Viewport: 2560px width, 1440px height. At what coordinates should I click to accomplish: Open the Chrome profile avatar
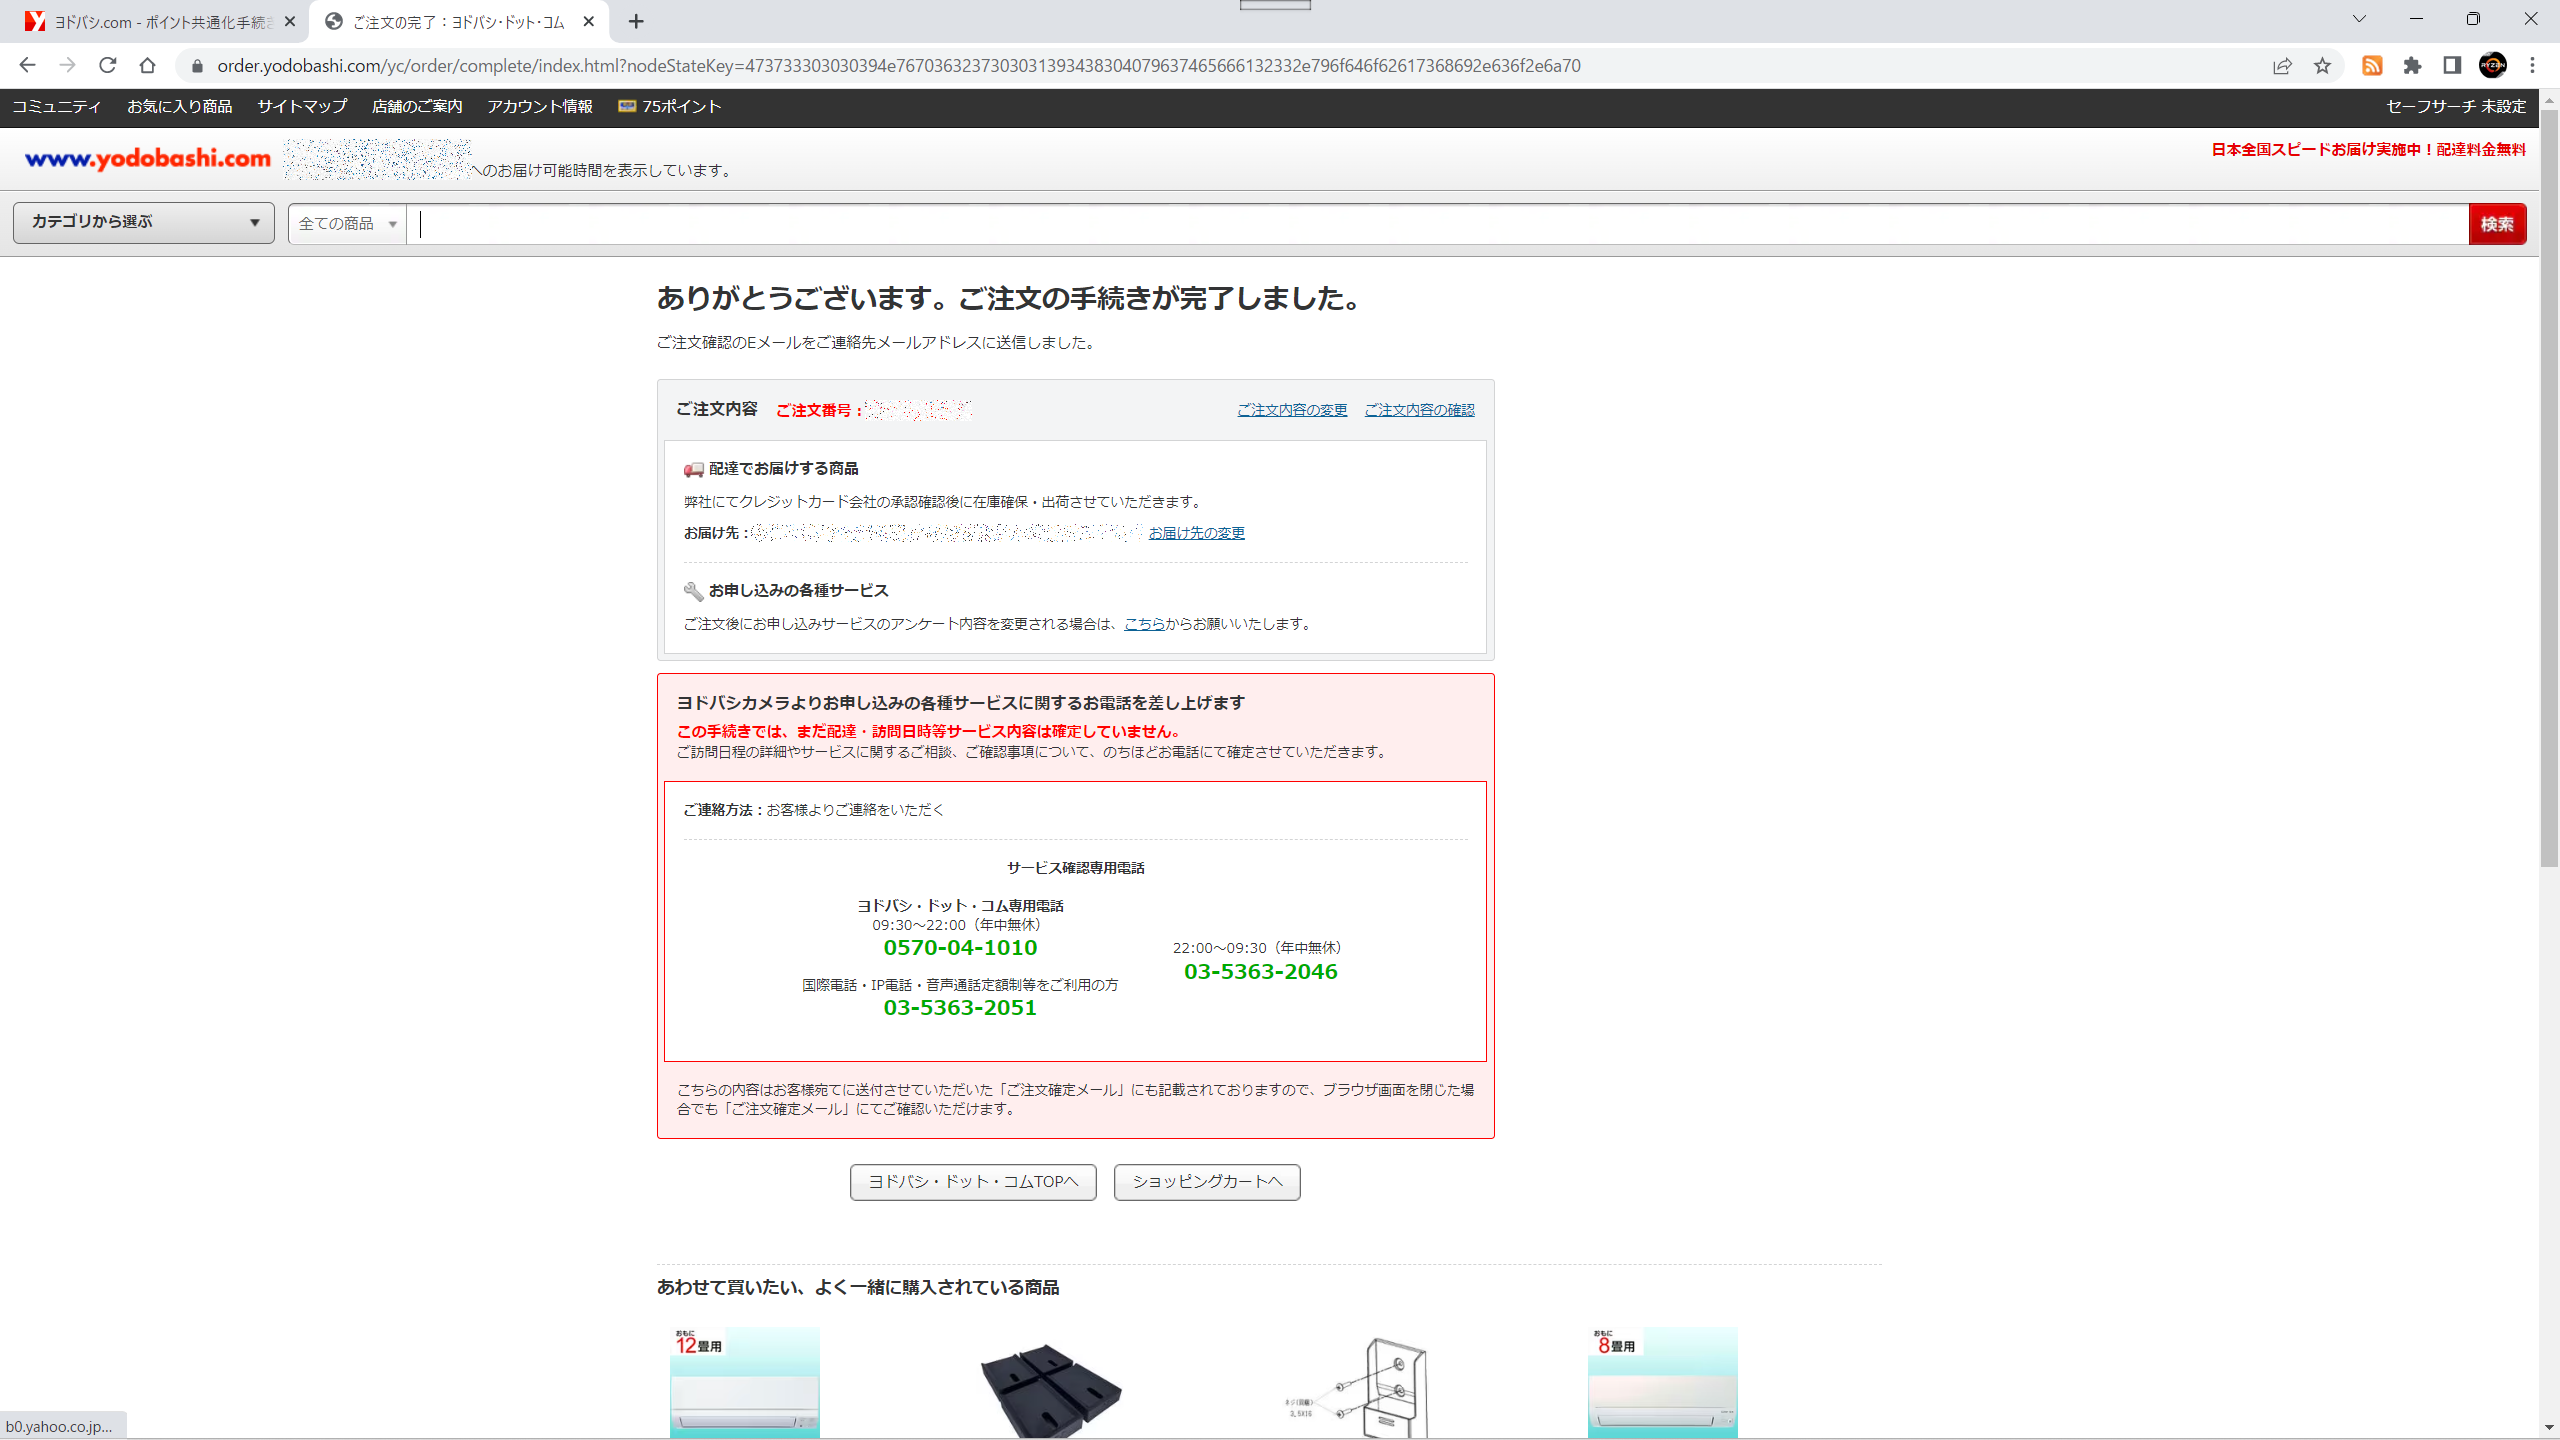pos(2492,66)
